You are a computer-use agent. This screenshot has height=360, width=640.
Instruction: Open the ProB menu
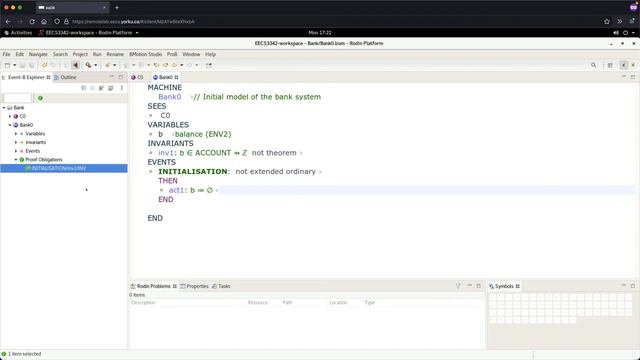click(x=172, y=54)
